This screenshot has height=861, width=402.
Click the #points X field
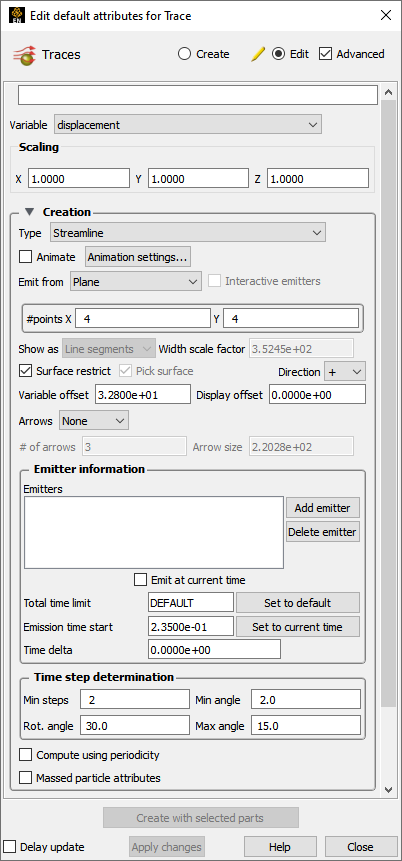click(x=143, y=318)
